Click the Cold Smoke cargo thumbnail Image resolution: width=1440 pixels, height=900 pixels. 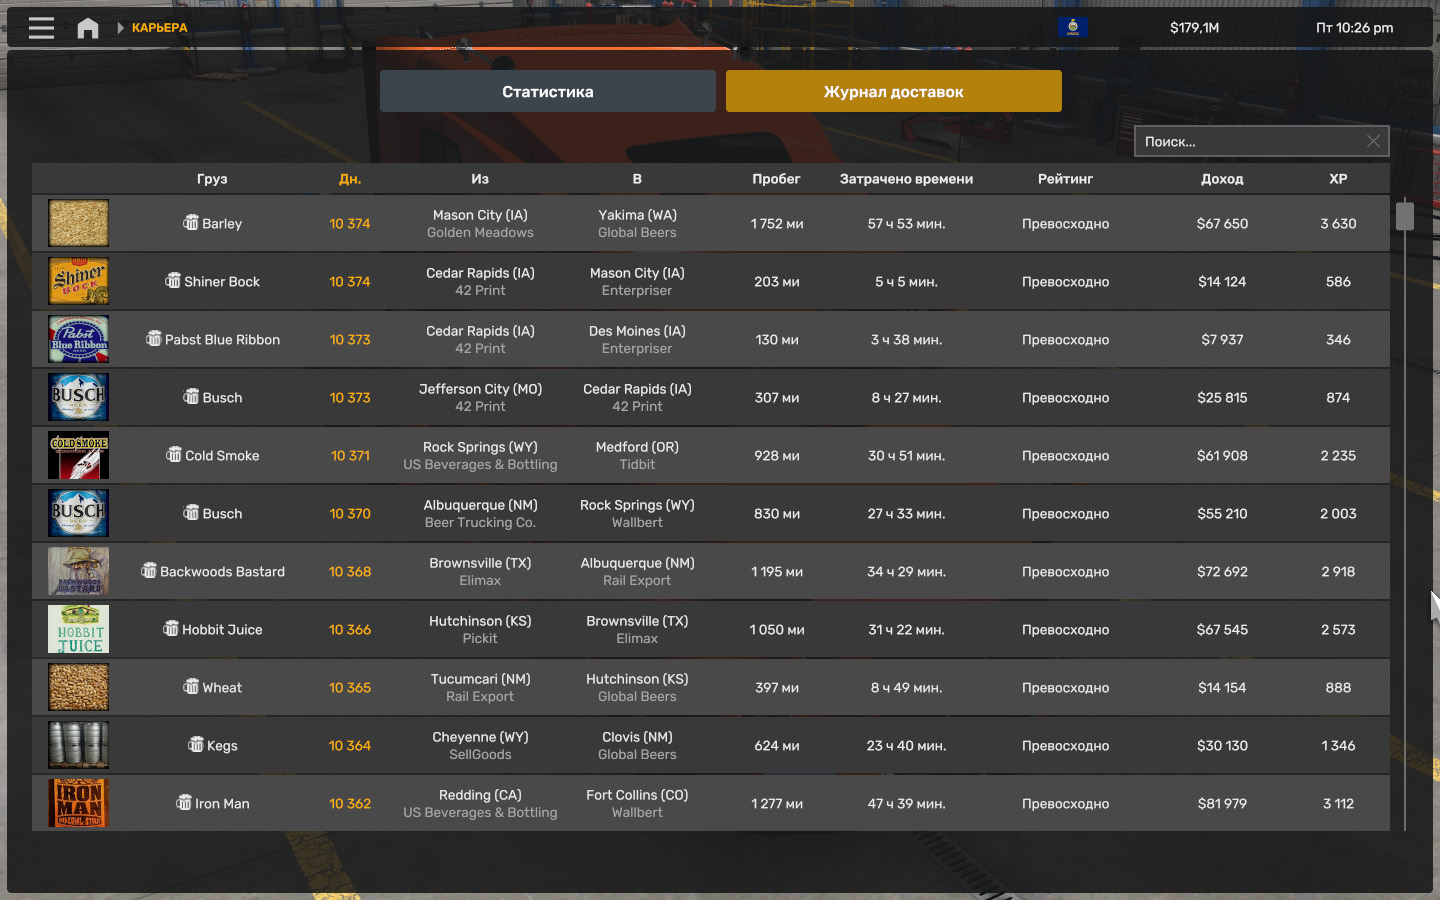[x=79, y=455]
